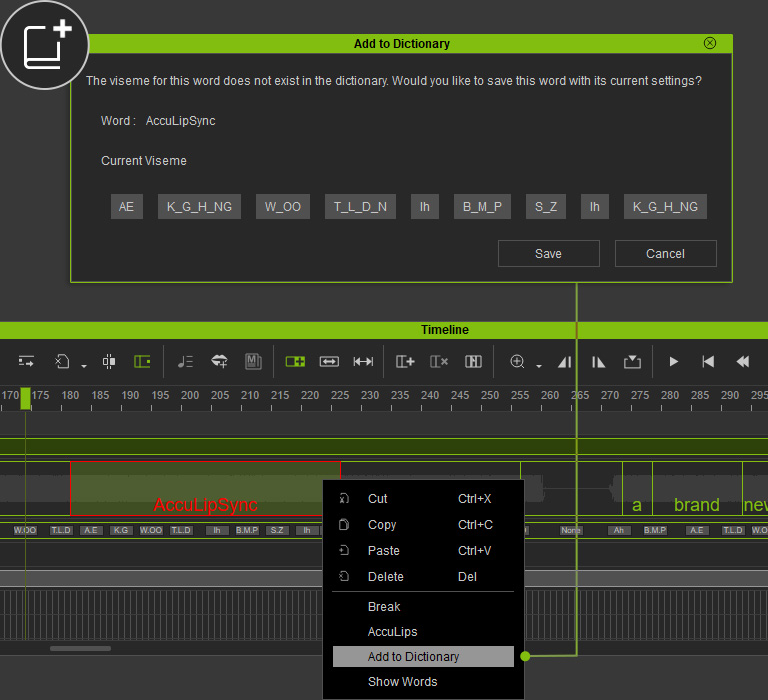Select AccuLips in the context menu
The image size is (768, 700).
392,632
